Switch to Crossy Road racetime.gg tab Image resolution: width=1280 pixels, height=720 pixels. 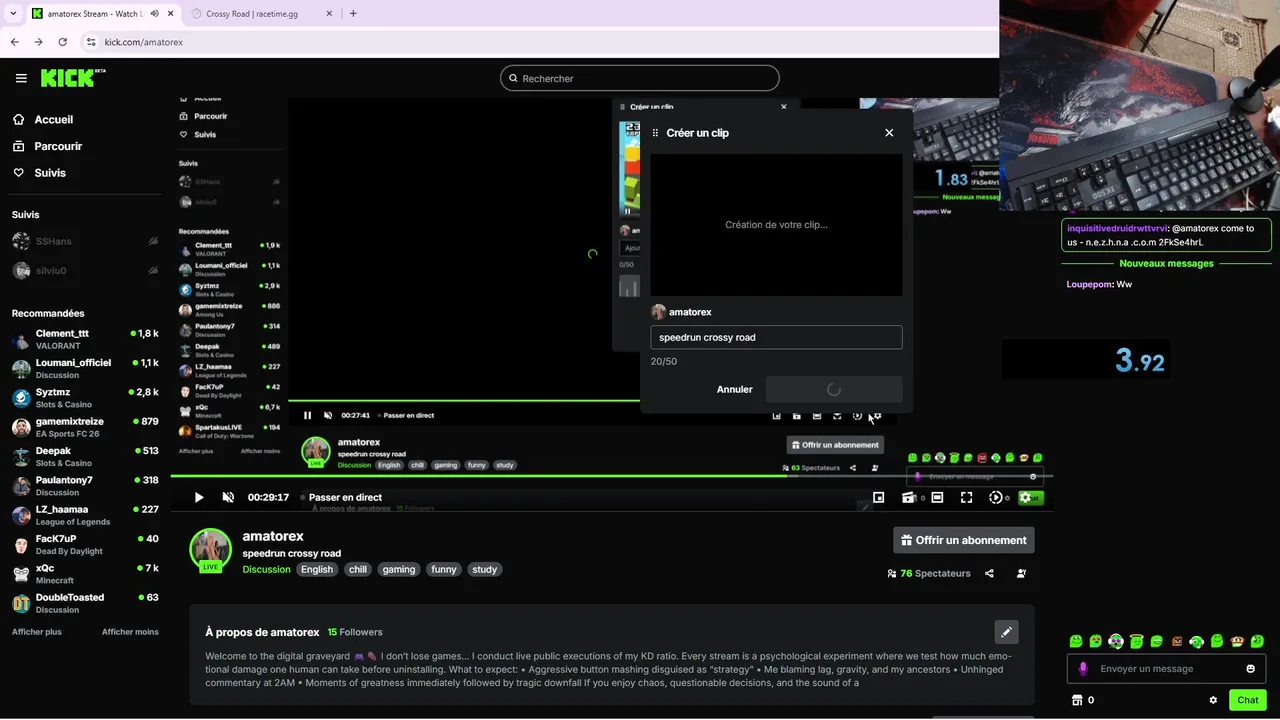click(262, 13)
